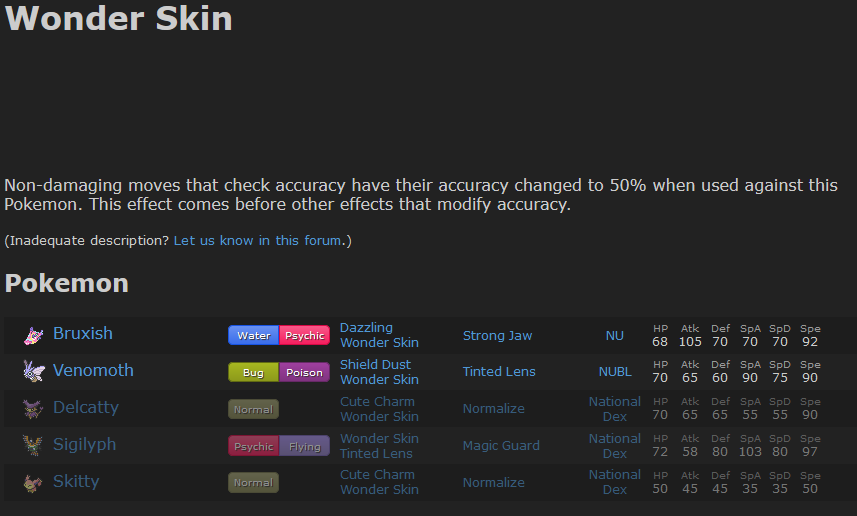
Task: View the Tinted Lens ability for Venomoth
Action: (x=499, y=372)
